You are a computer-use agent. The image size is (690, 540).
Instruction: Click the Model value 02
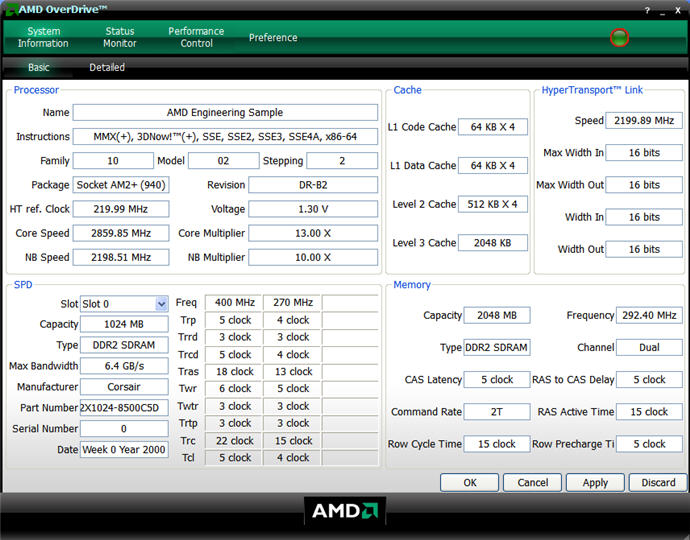[224, 161]
